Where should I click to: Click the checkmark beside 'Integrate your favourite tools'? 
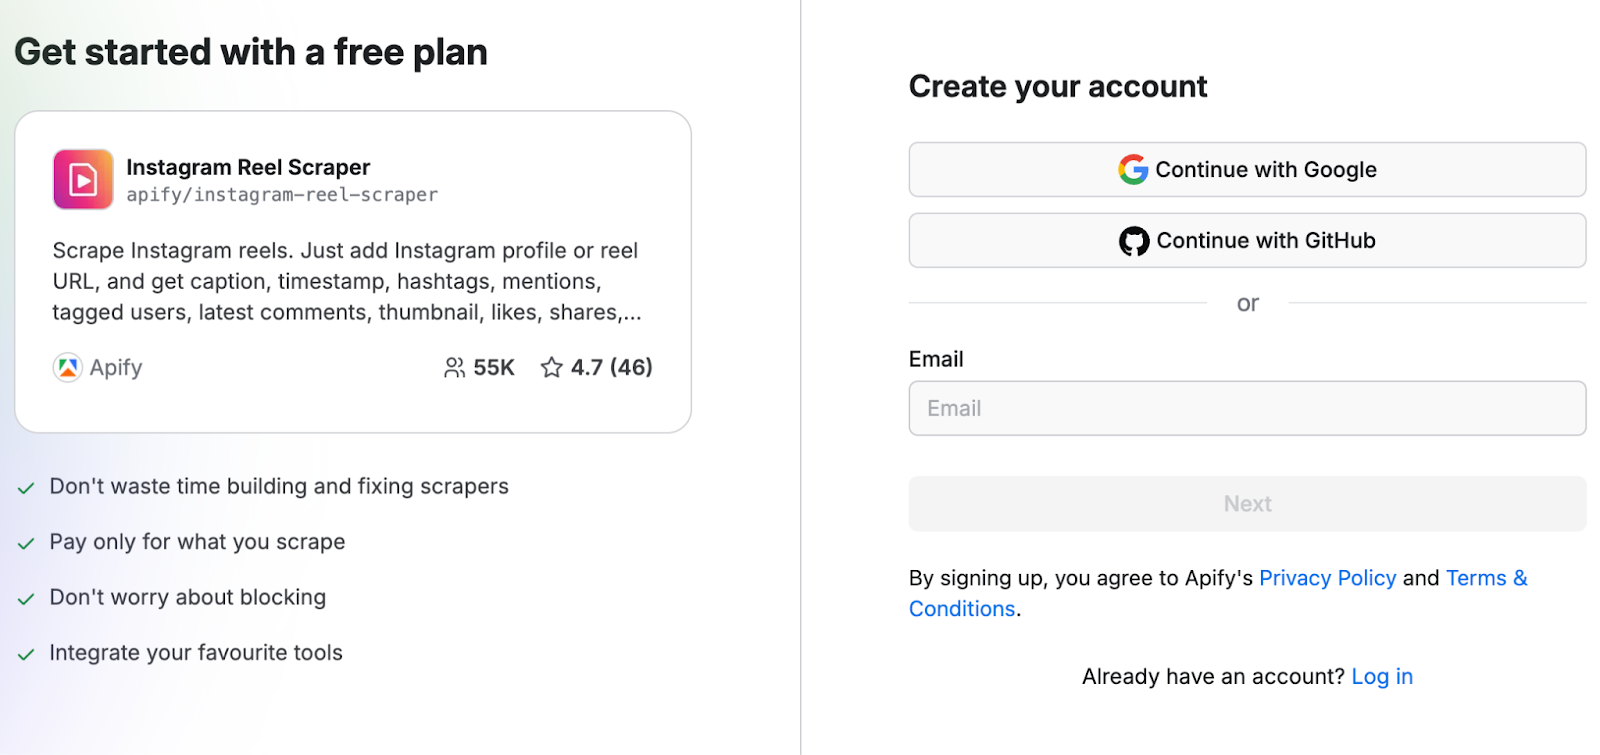pyautogui.click(x=25, y=653)
